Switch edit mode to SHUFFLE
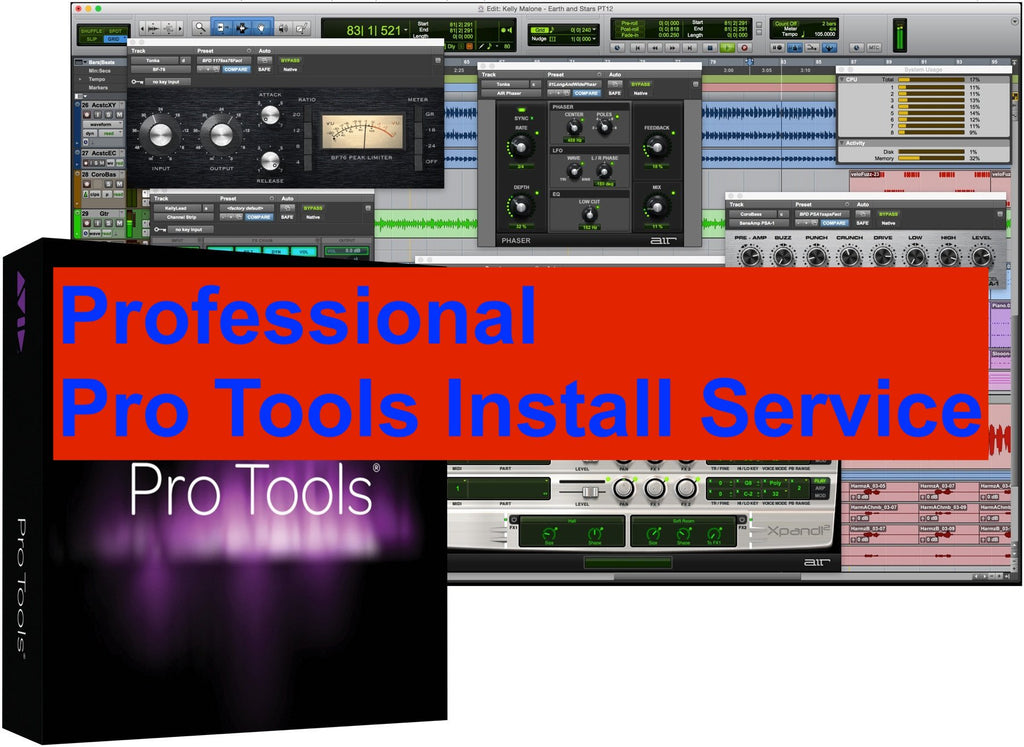This screenshot has height=747, width=1024. (90, 30)
